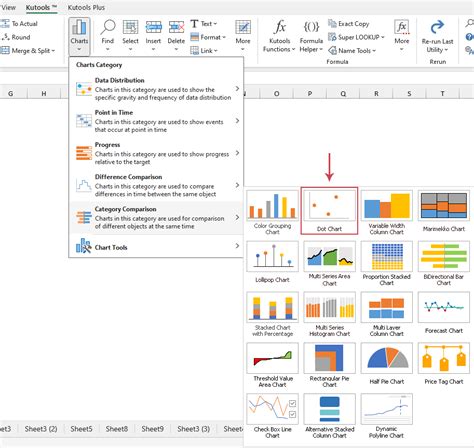The height and width of the screenshot is (448, 474).
Task: Select Dot Chart
Action: pos(329,211)
